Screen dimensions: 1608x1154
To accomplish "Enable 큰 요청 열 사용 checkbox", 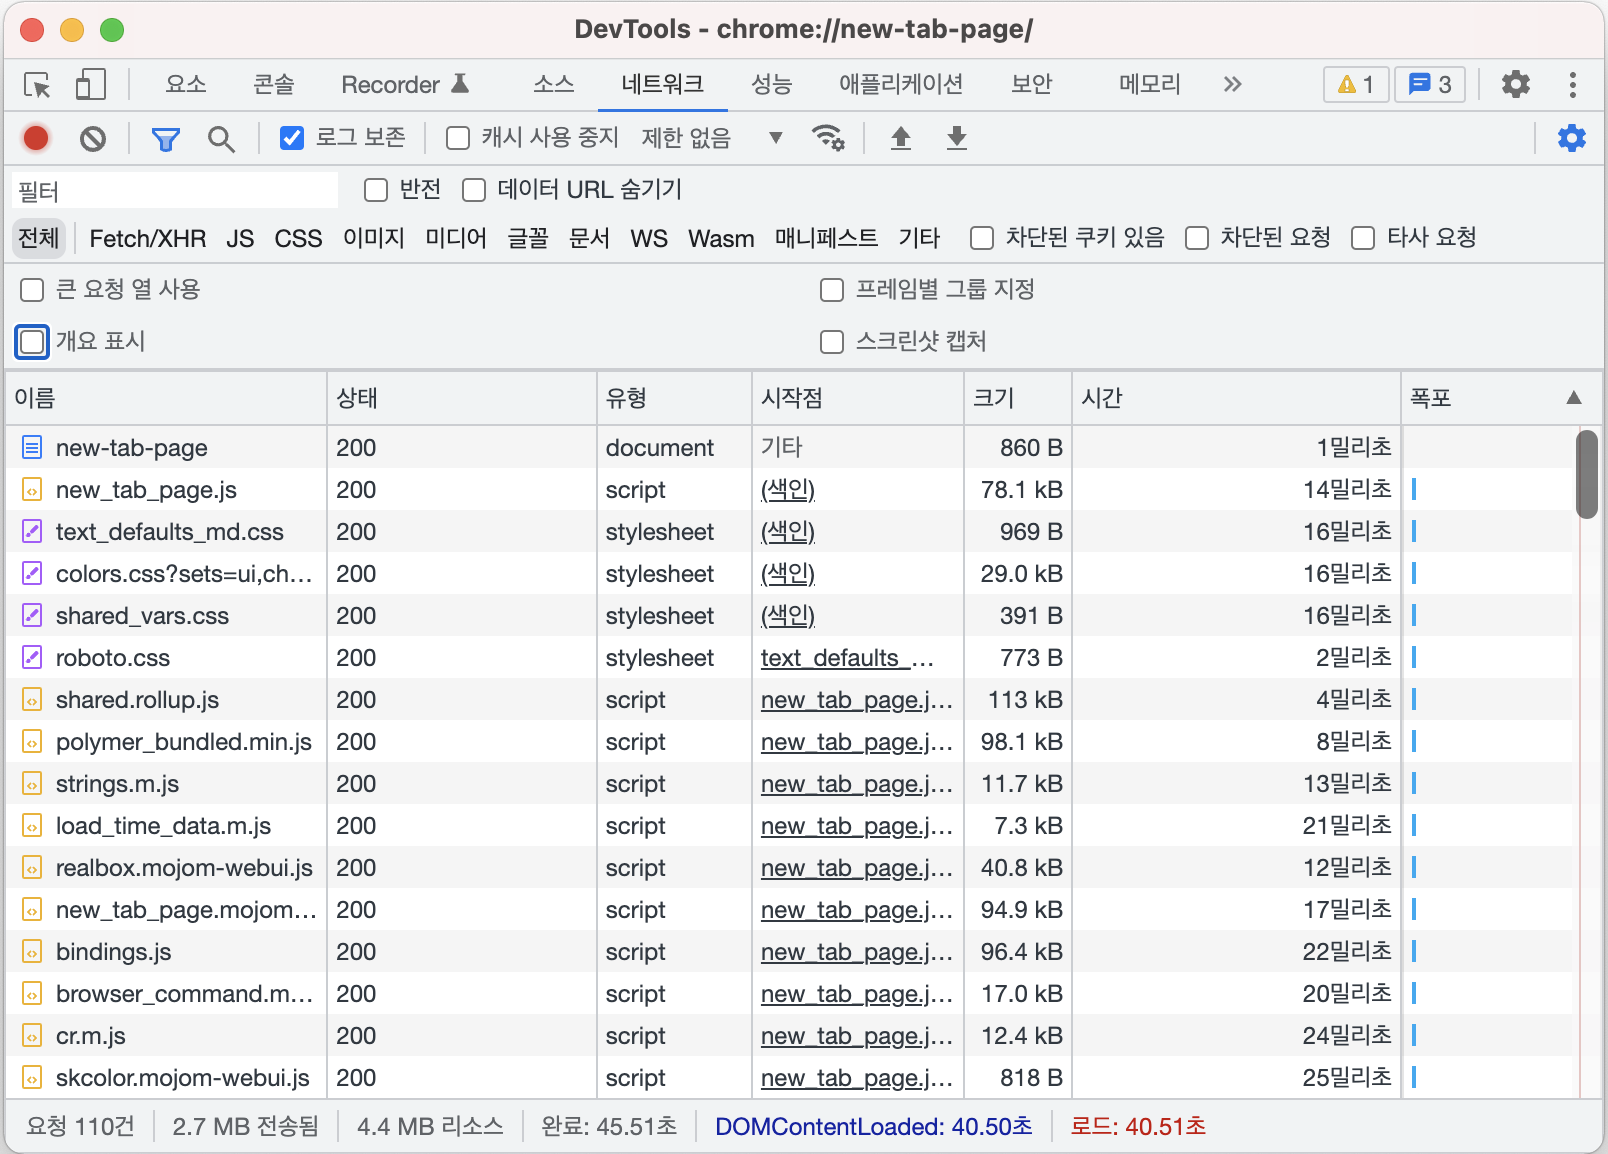I will (x=32, y=290).
